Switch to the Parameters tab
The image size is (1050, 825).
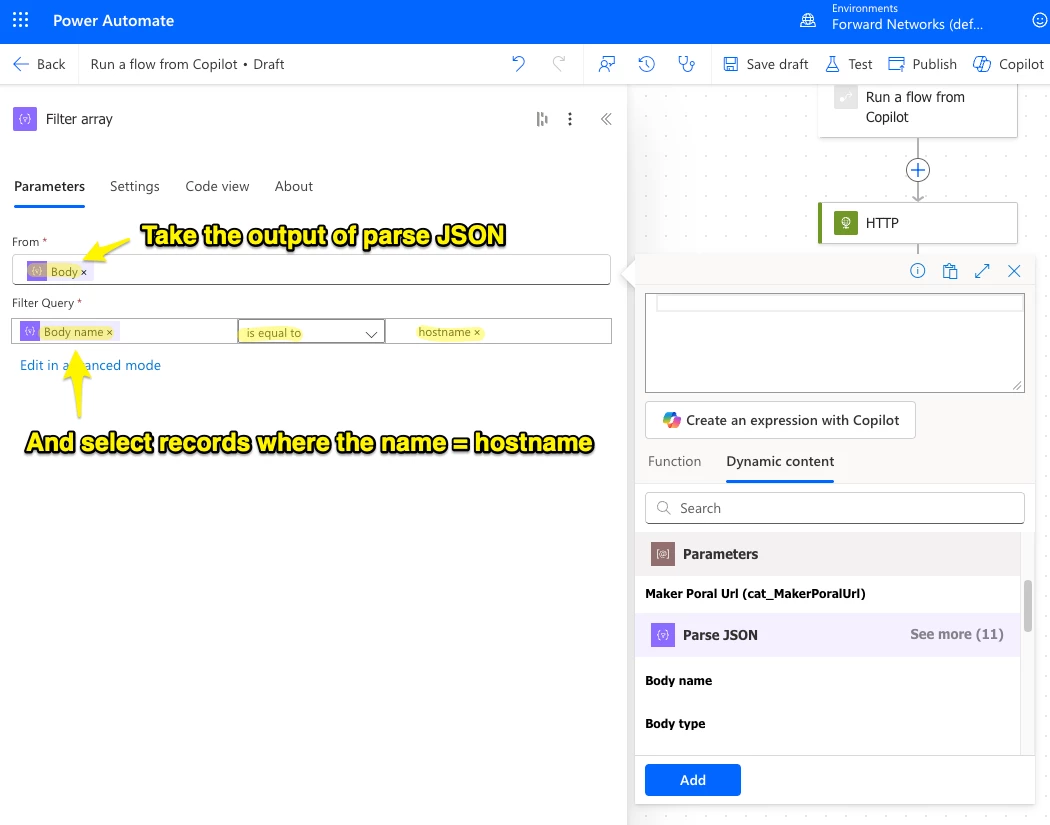tap(50, 186)
